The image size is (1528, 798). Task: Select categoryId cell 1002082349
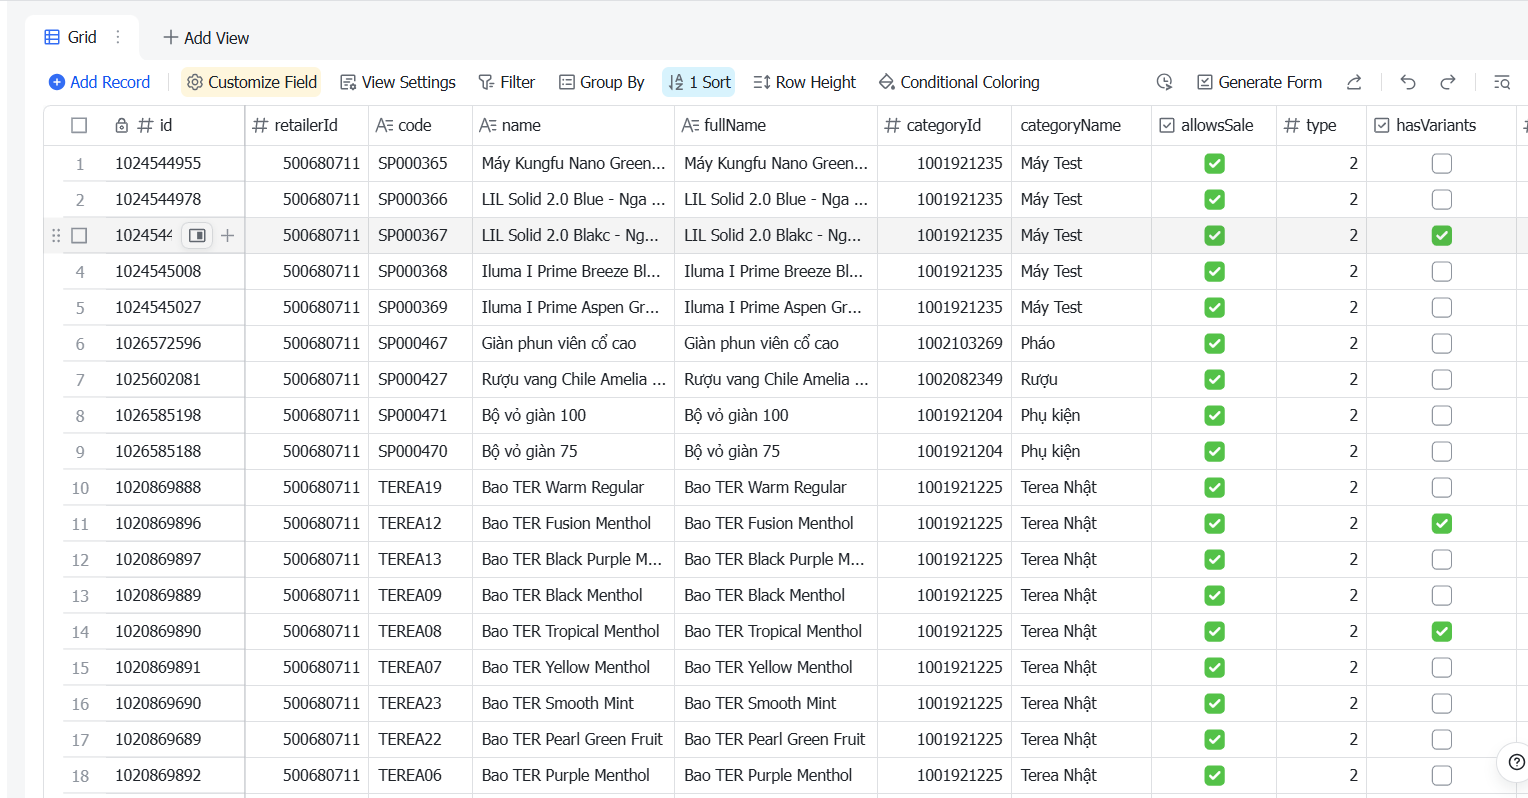944,379
